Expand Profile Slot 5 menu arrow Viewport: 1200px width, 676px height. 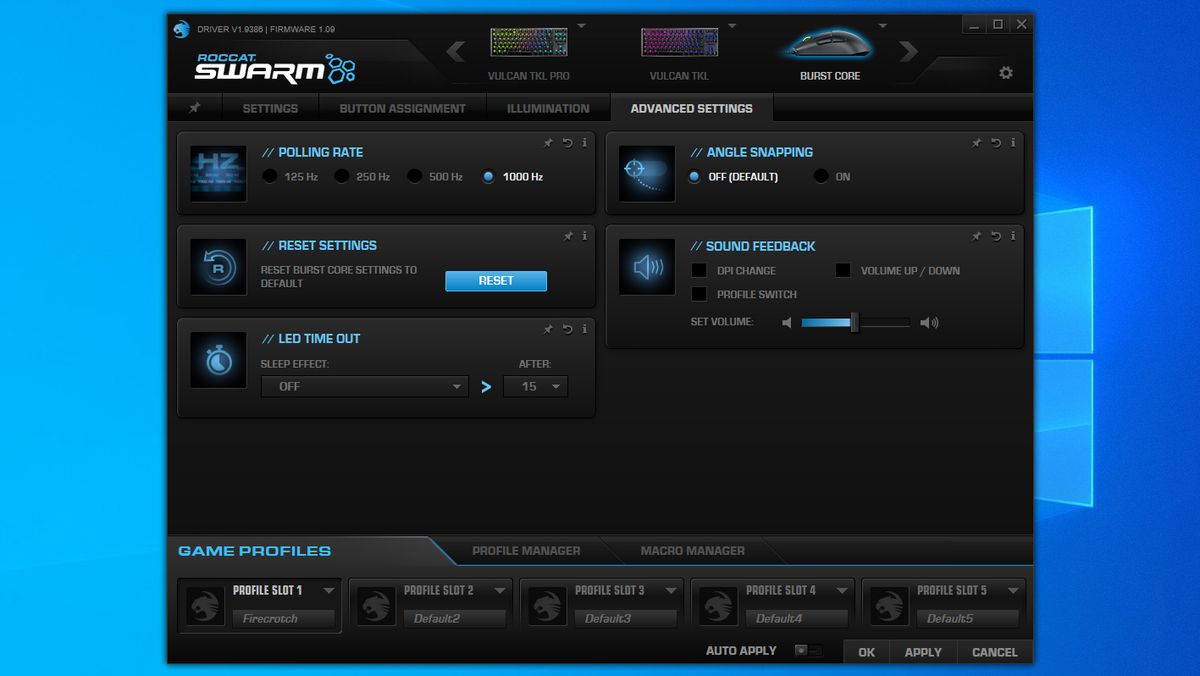(x=1012, y=591)
